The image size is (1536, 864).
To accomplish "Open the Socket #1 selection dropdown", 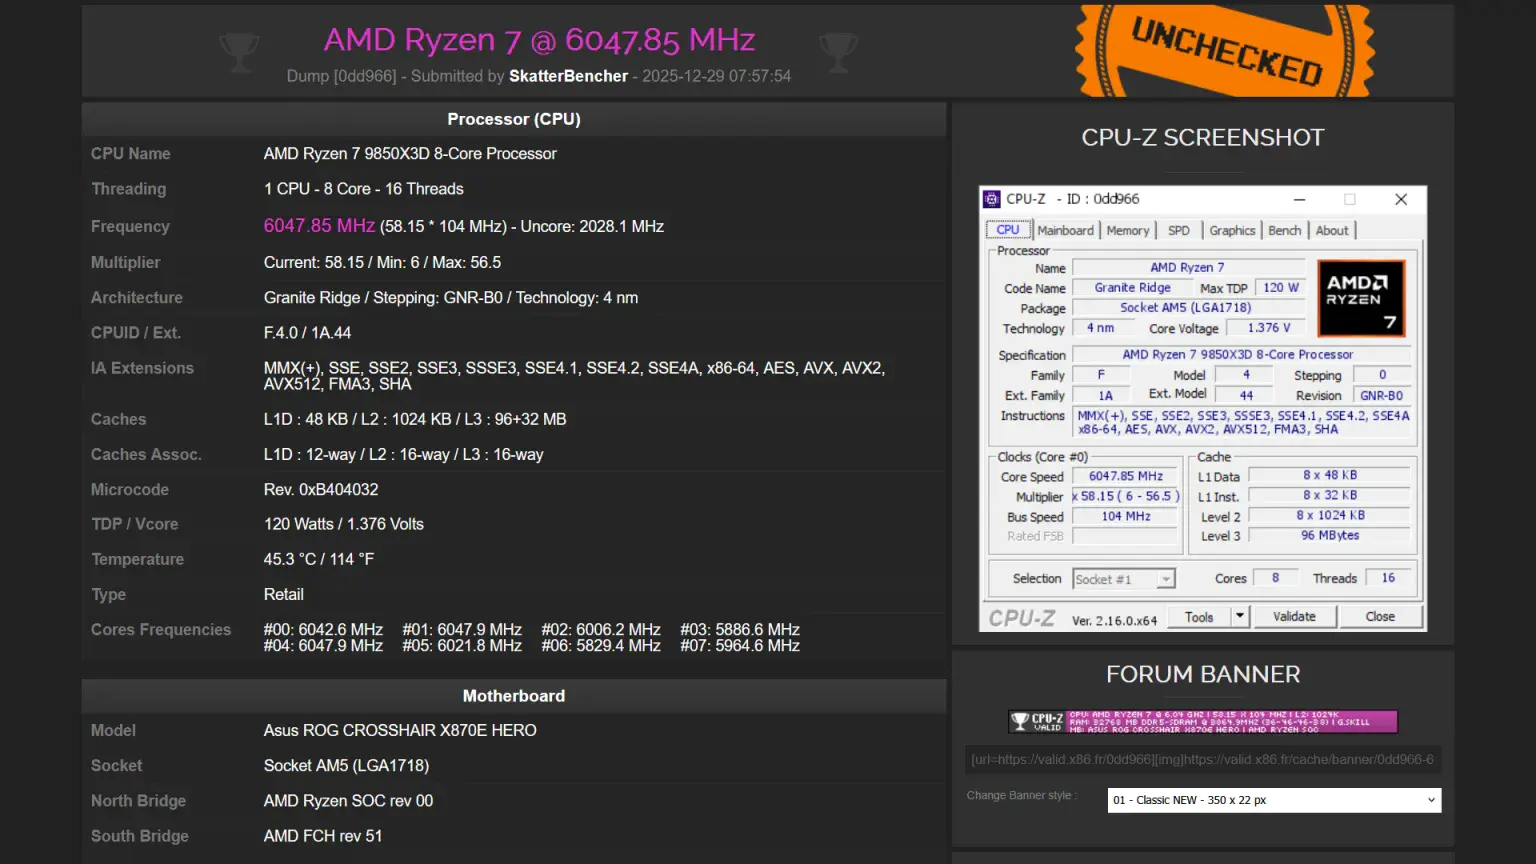I will coord(1124,579).
